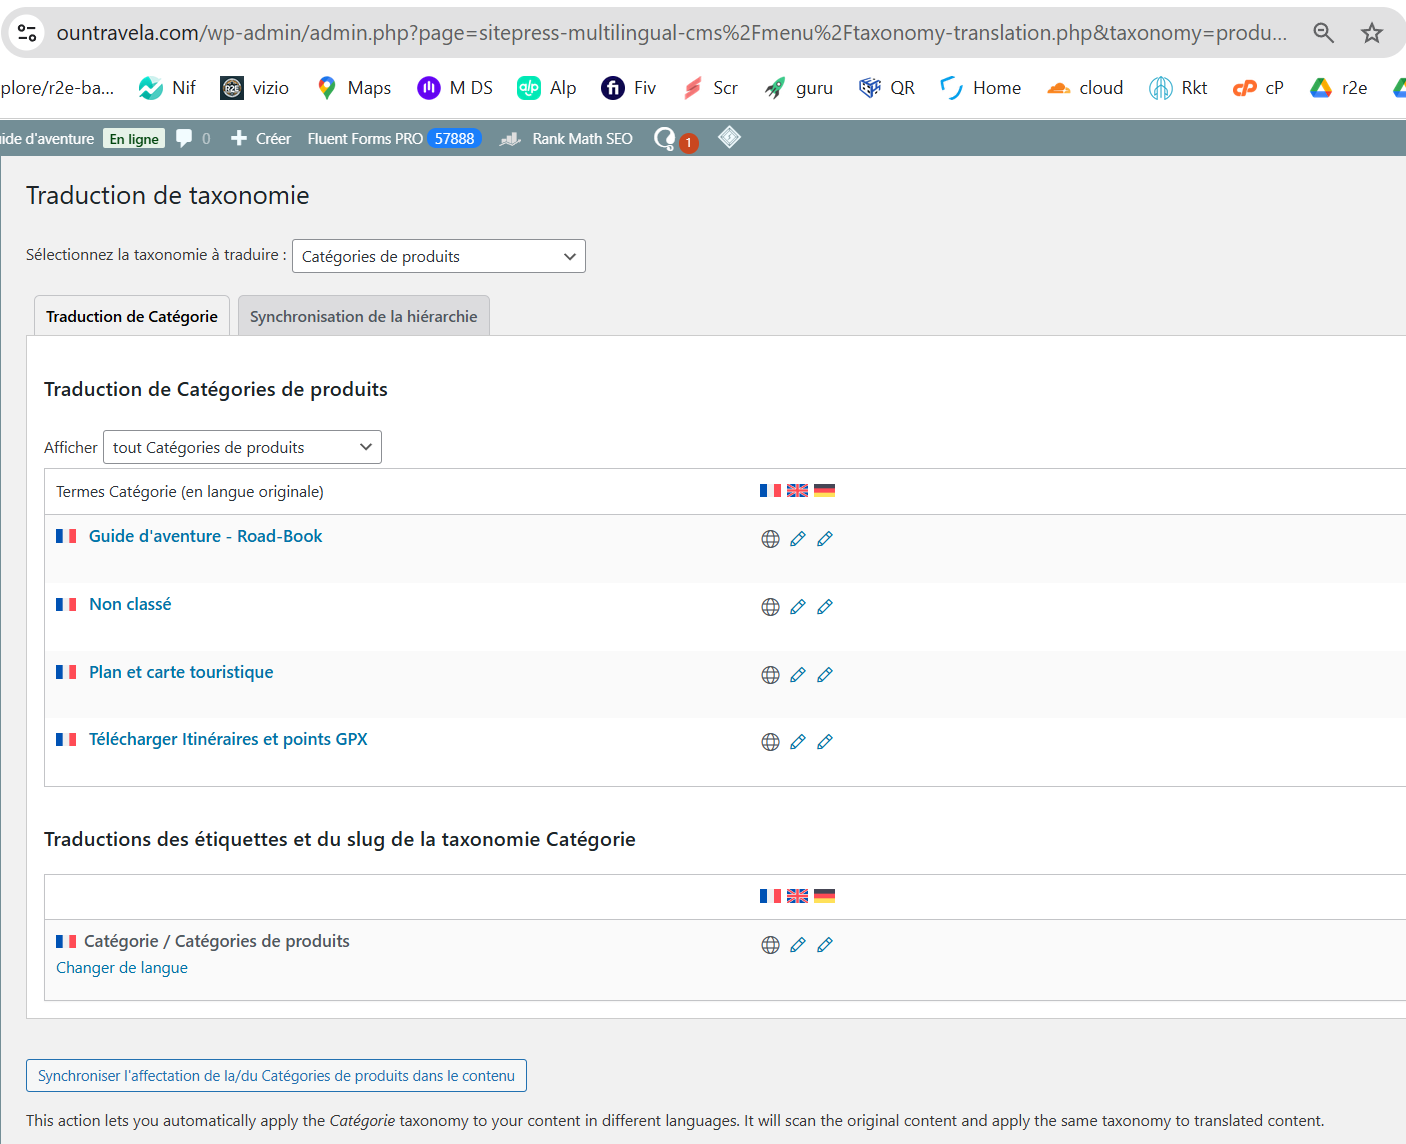Viewport: 1406px width, 1144px height.
Task: View site information icon in the address bar
Action: pyautogui.click(x=27, y=33)
